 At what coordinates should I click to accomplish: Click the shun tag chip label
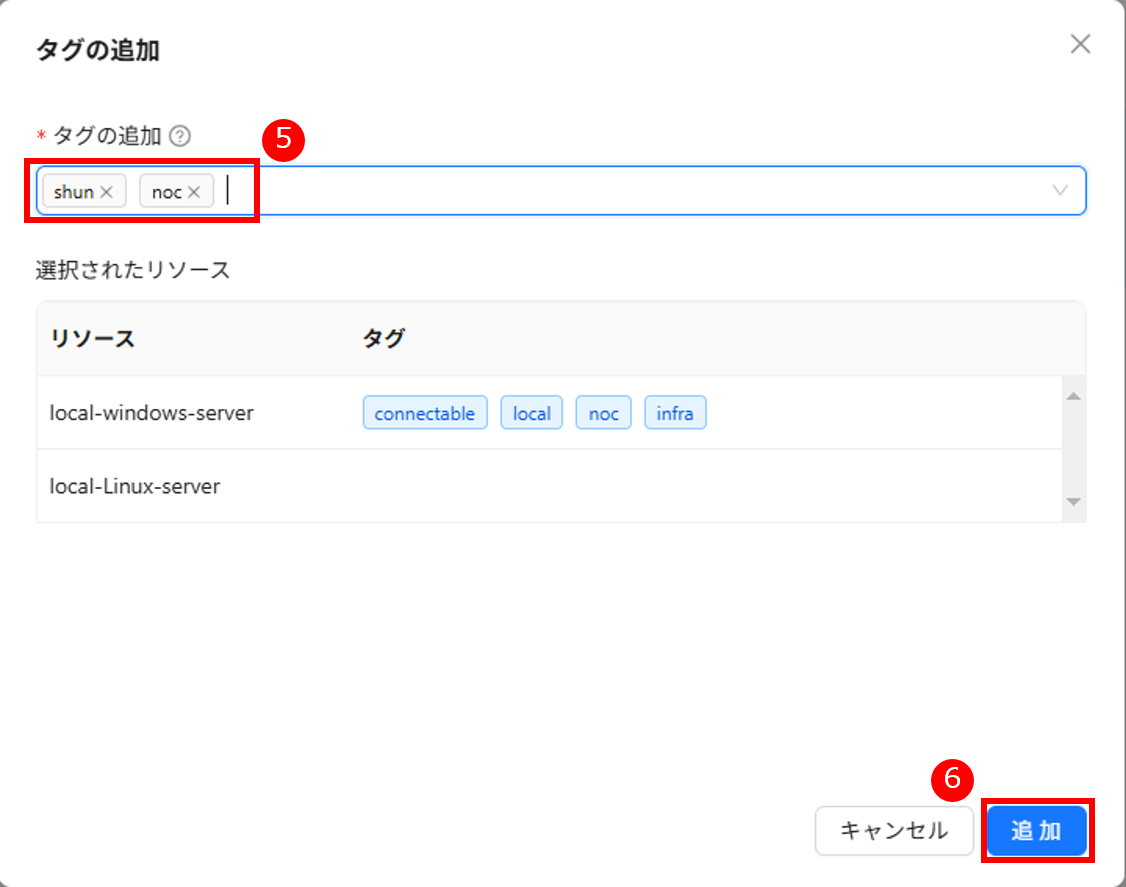[x=73, y=192]
